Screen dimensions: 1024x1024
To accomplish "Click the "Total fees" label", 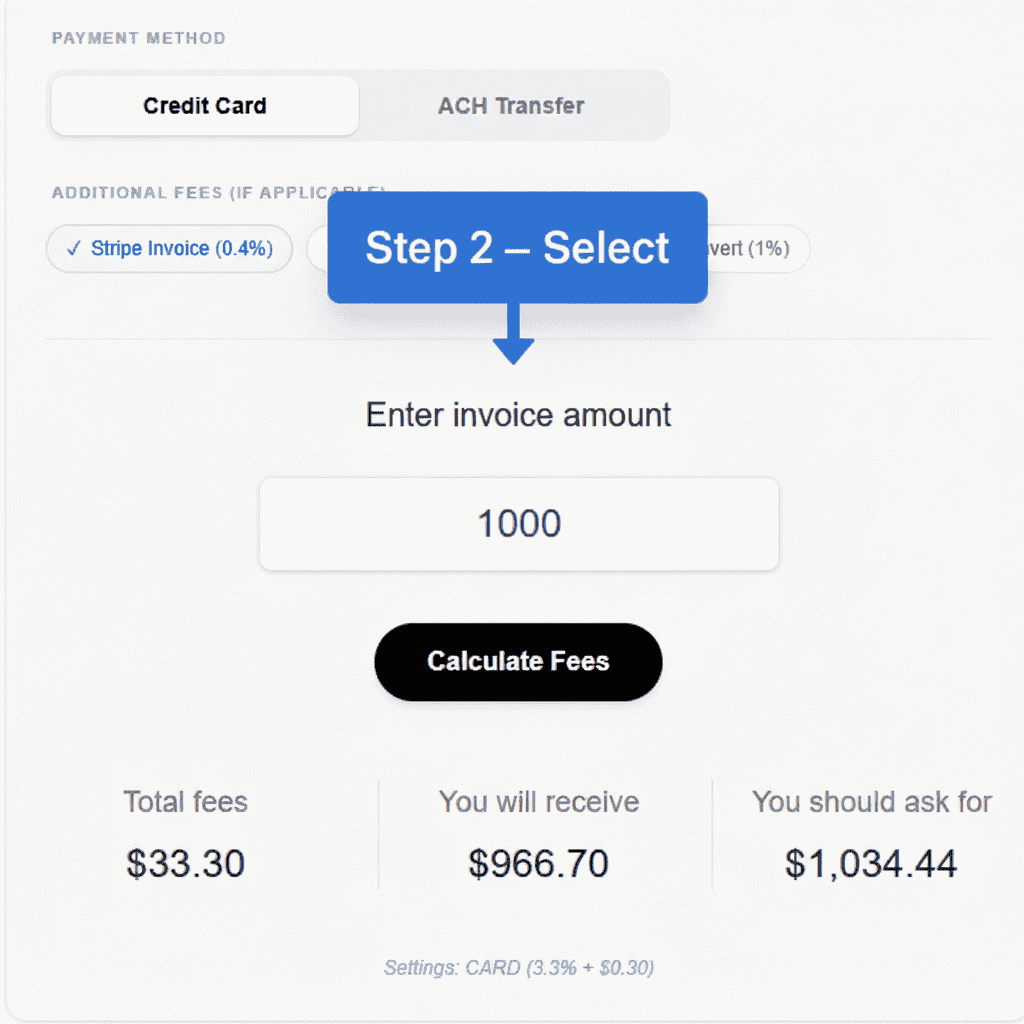I will [x=186, y=801].
